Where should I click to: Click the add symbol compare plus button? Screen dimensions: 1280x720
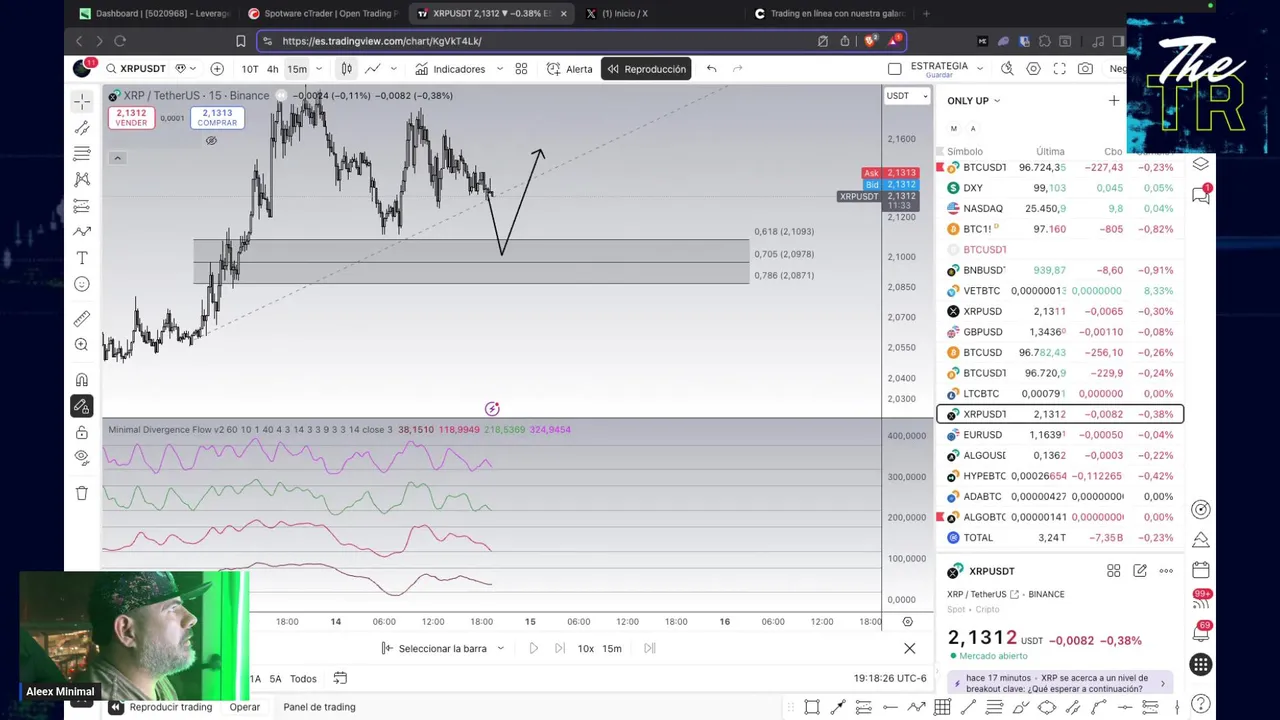(217, 69)
